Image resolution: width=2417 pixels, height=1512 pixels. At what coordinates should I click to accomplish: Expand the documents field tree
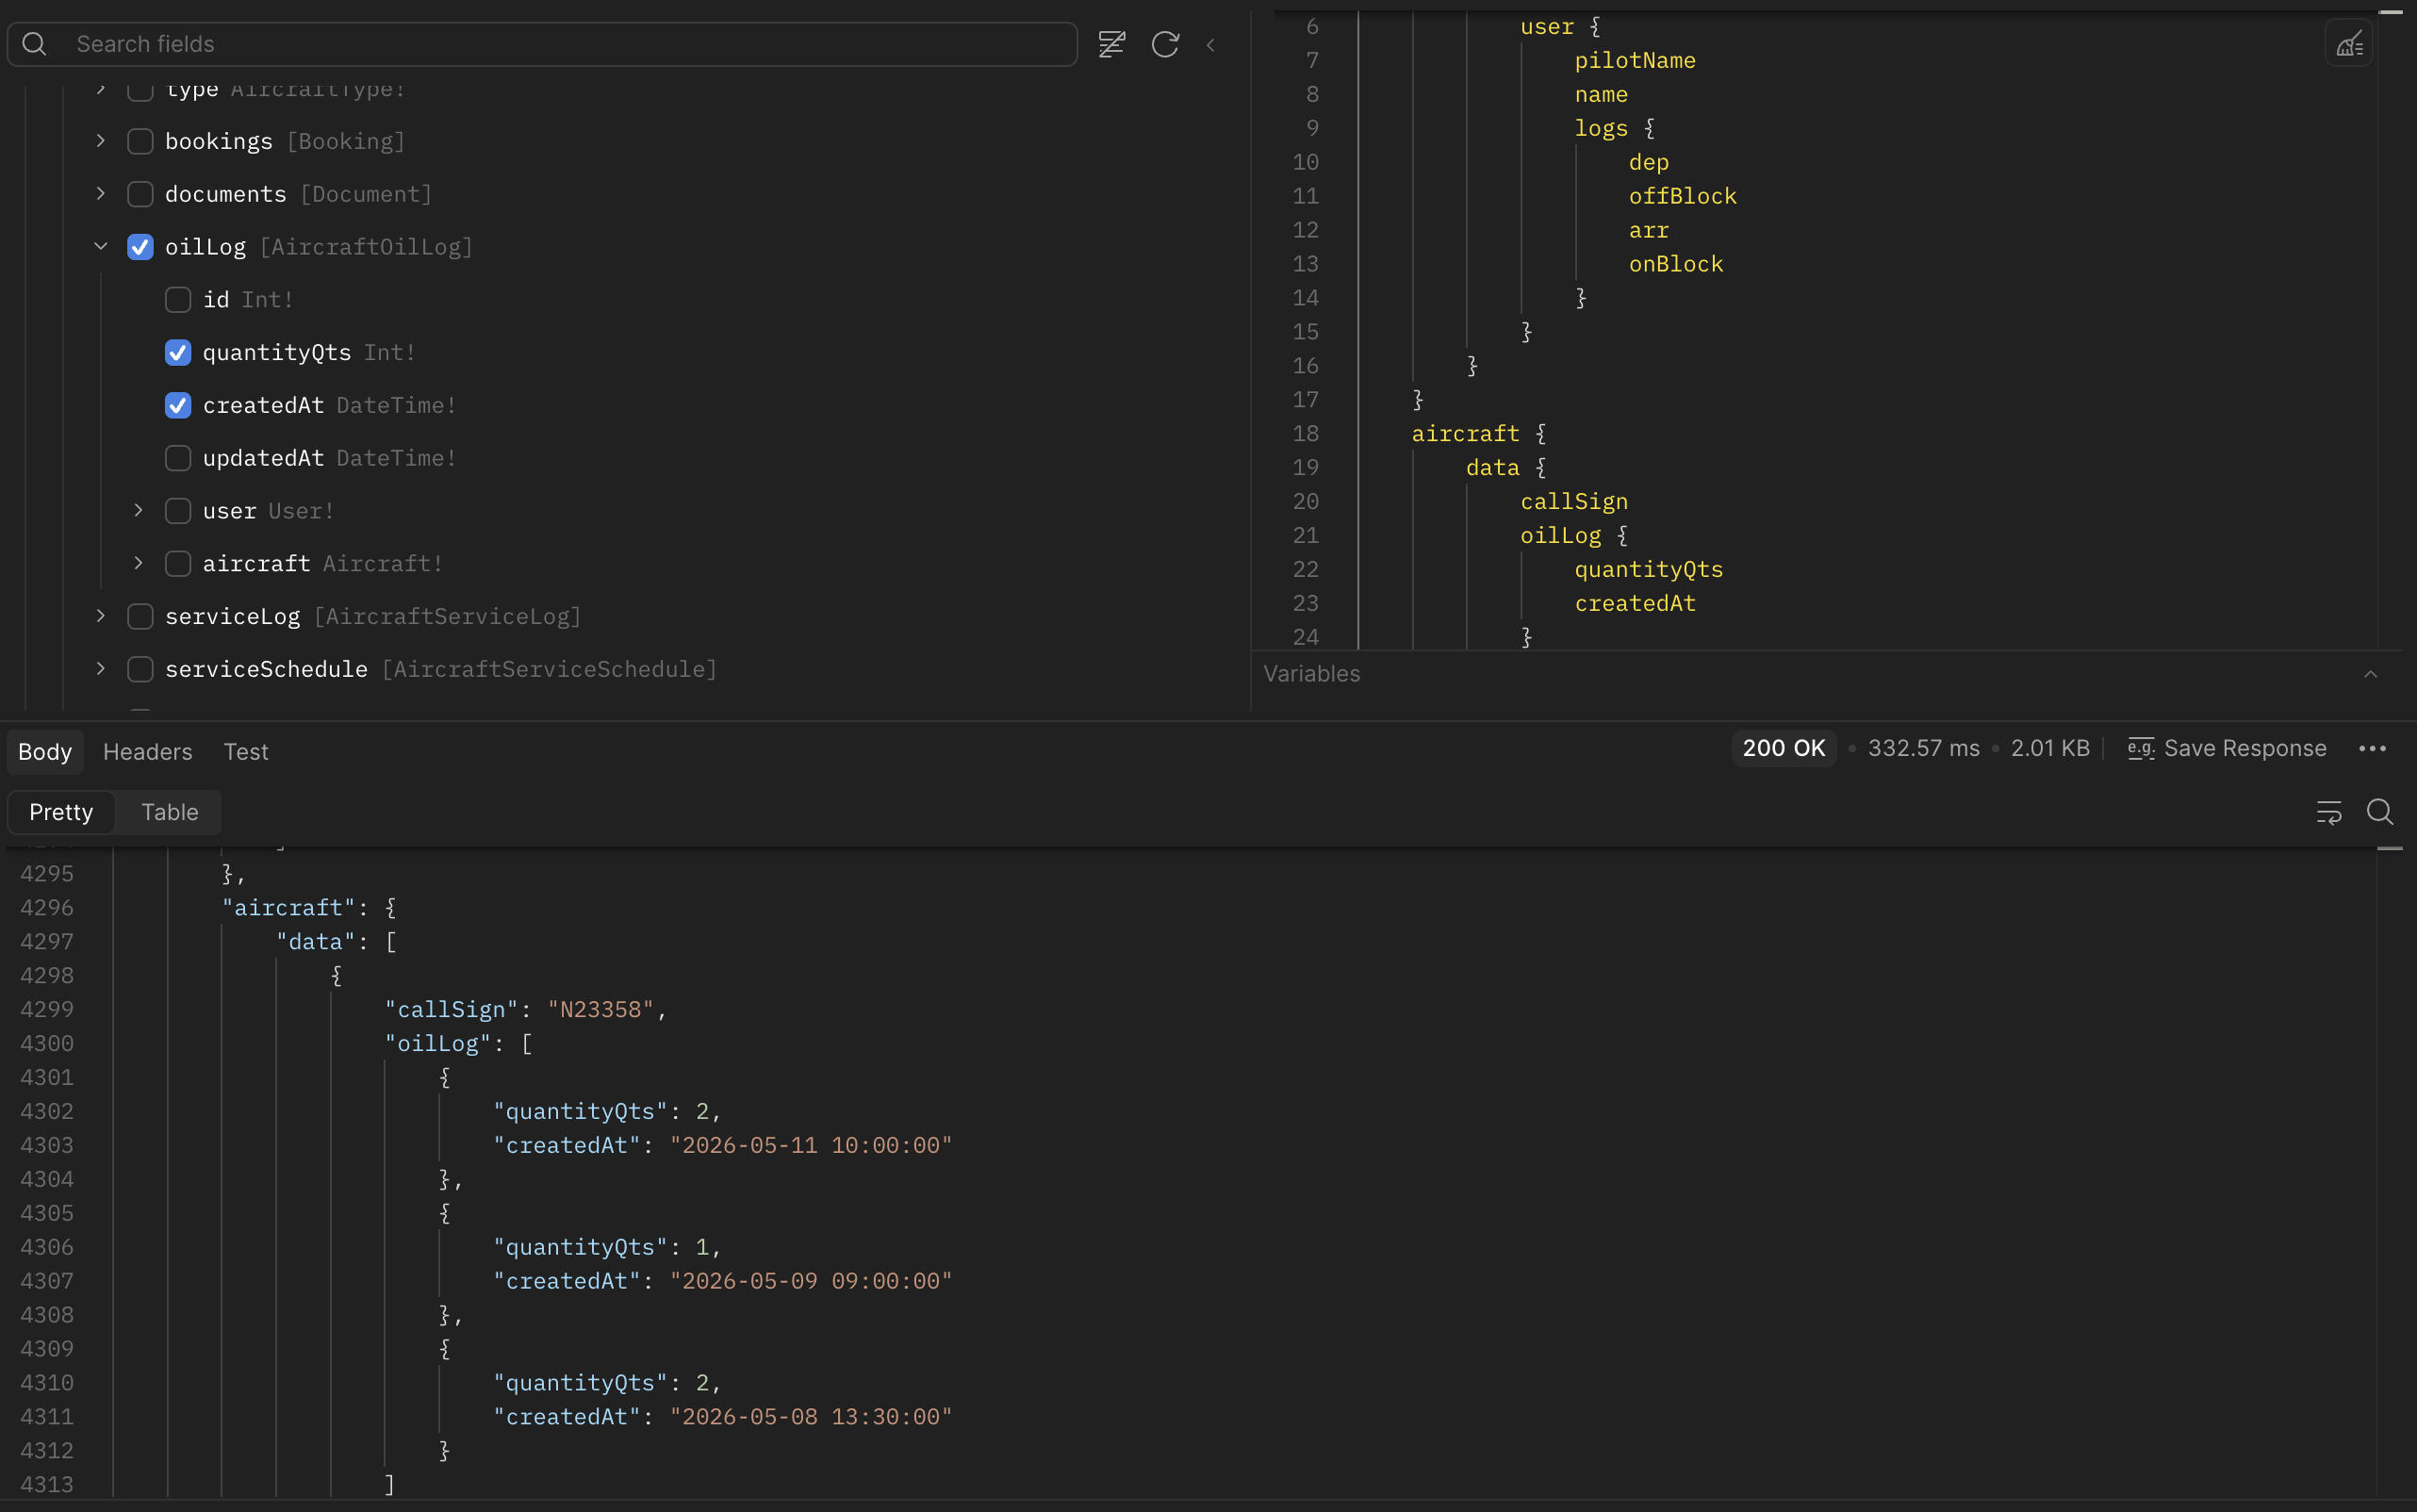(x=101, y=194)
